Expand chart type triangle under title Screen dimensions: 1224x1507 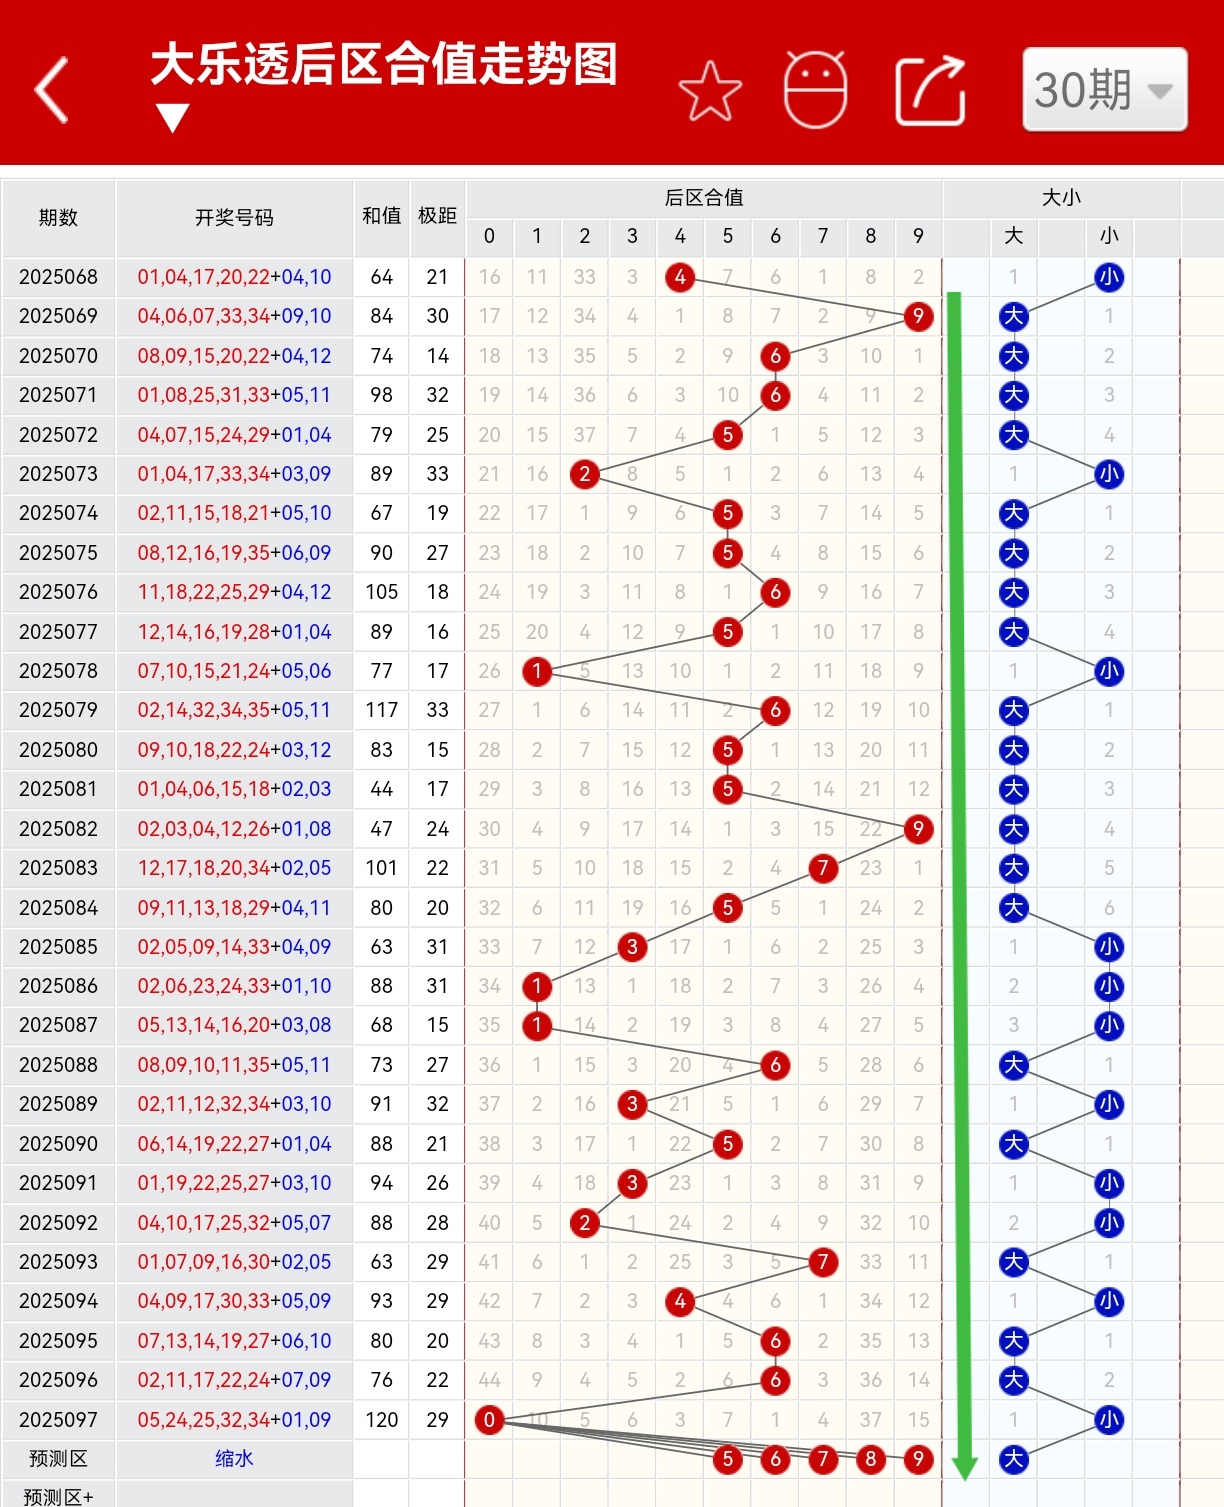[173, 118]
